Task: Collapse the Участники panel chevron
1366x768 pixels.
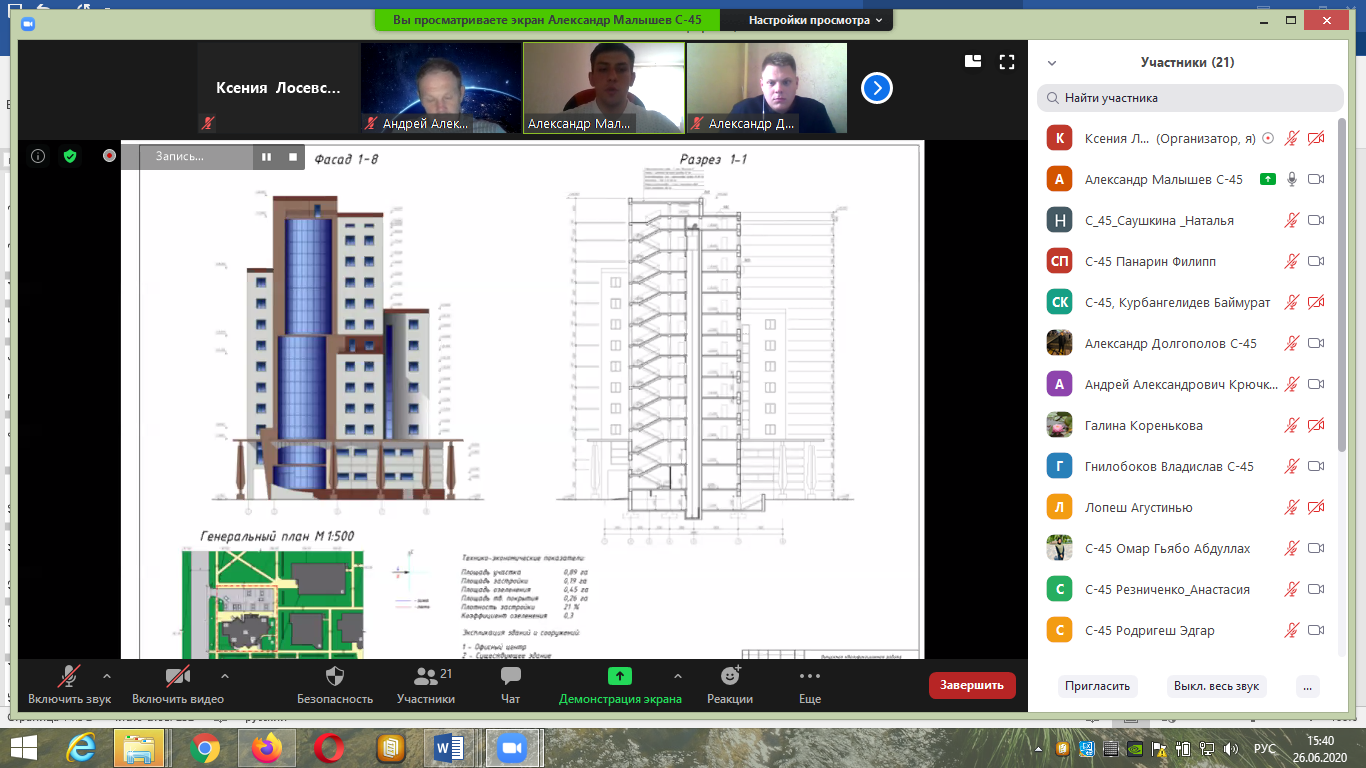Action: (x=1052, y=62)
